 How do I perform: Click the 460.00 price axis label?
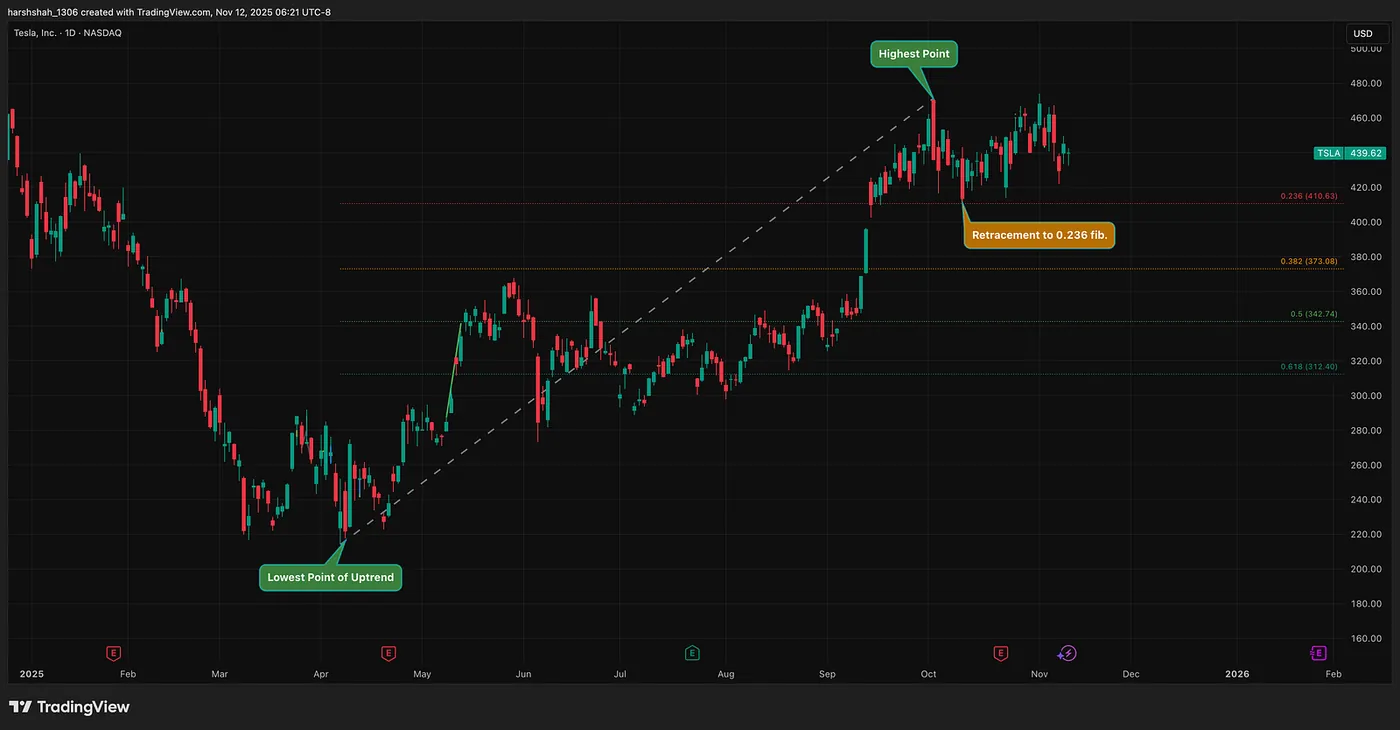click(x=1364, y=118)
